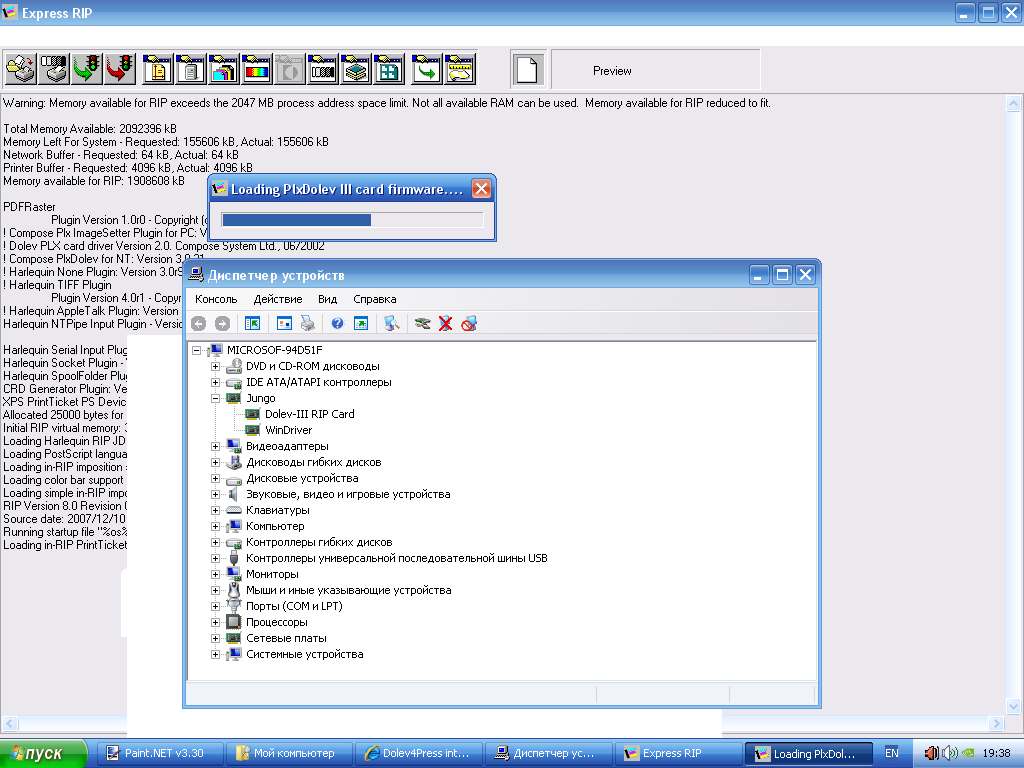The width and height of the screenshot is (1024, 768).
Task: Open the Calibration Manager grayscale strip icon
Action: [x=323, y=69]
